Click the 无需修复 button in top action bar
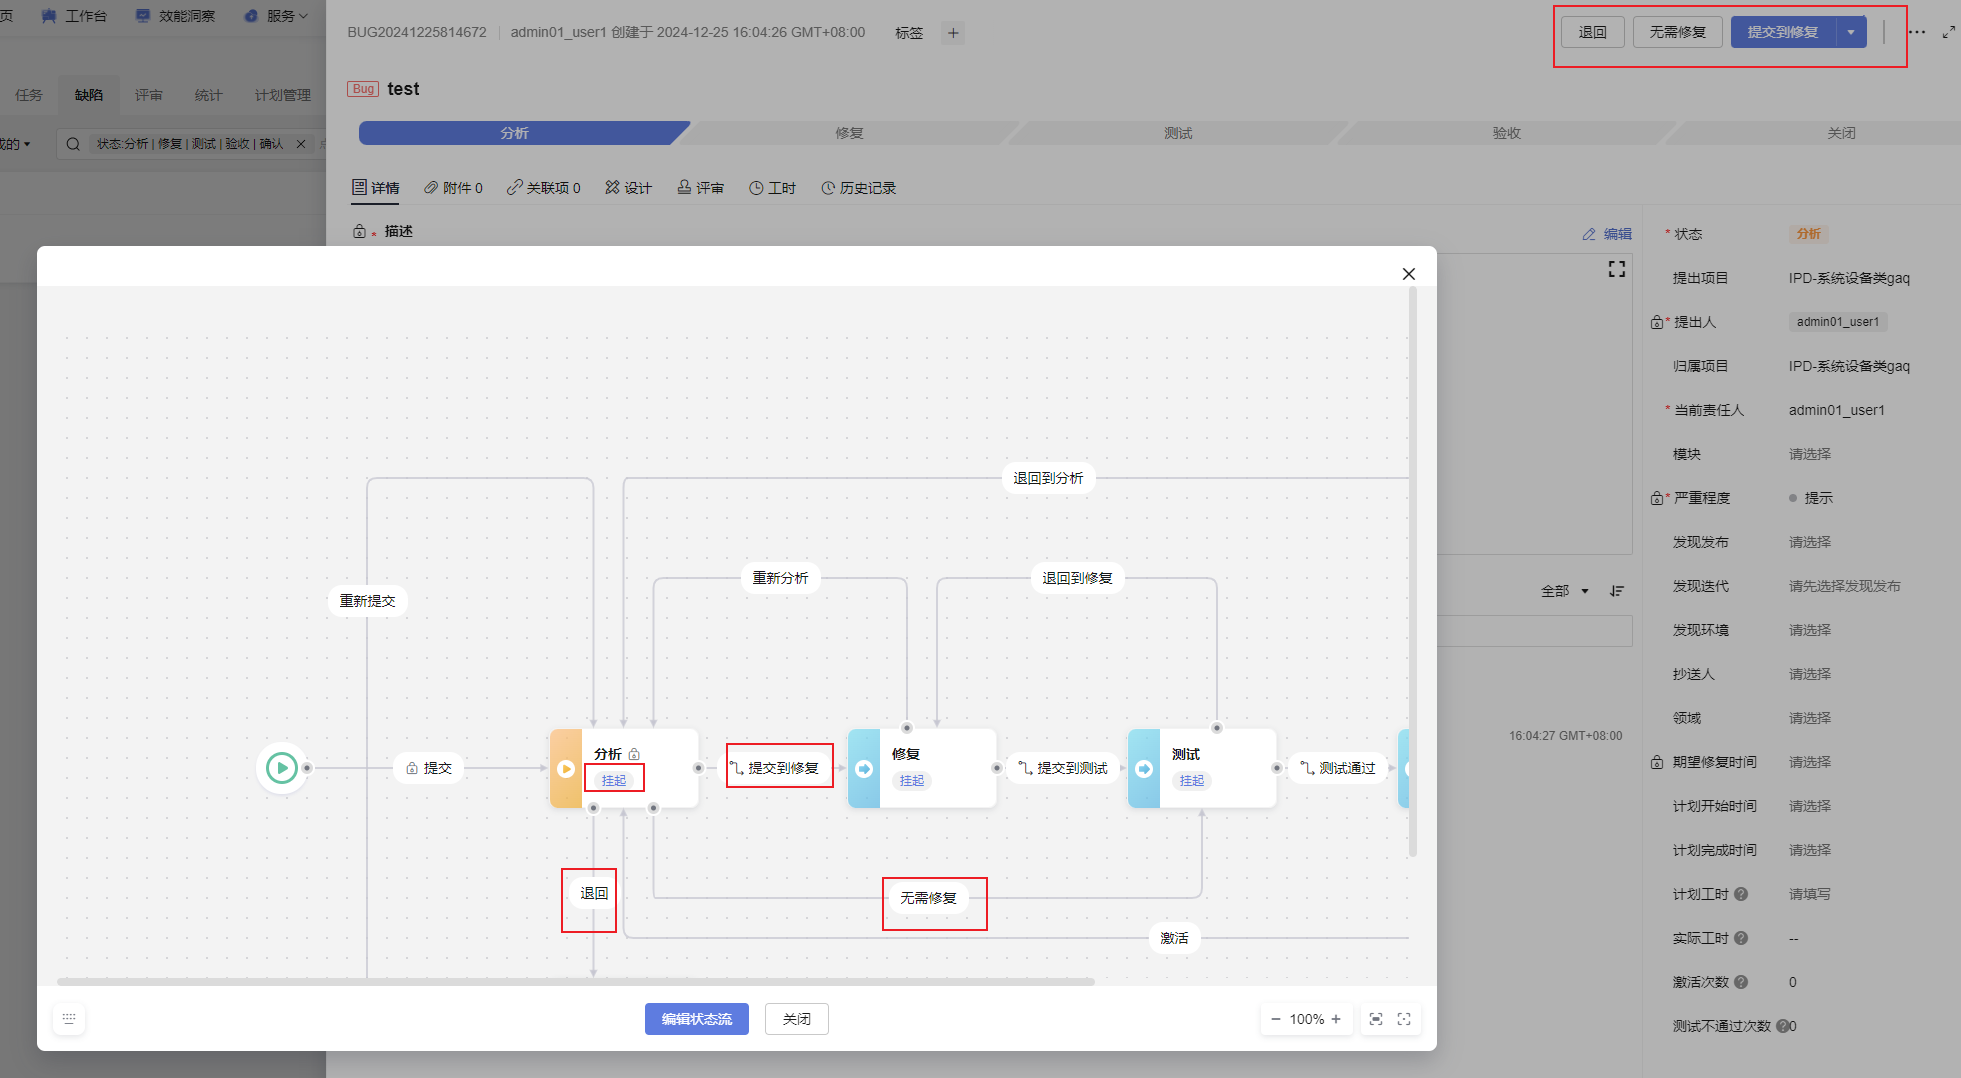The image size is (1961, 1078). pos(1678,32)
